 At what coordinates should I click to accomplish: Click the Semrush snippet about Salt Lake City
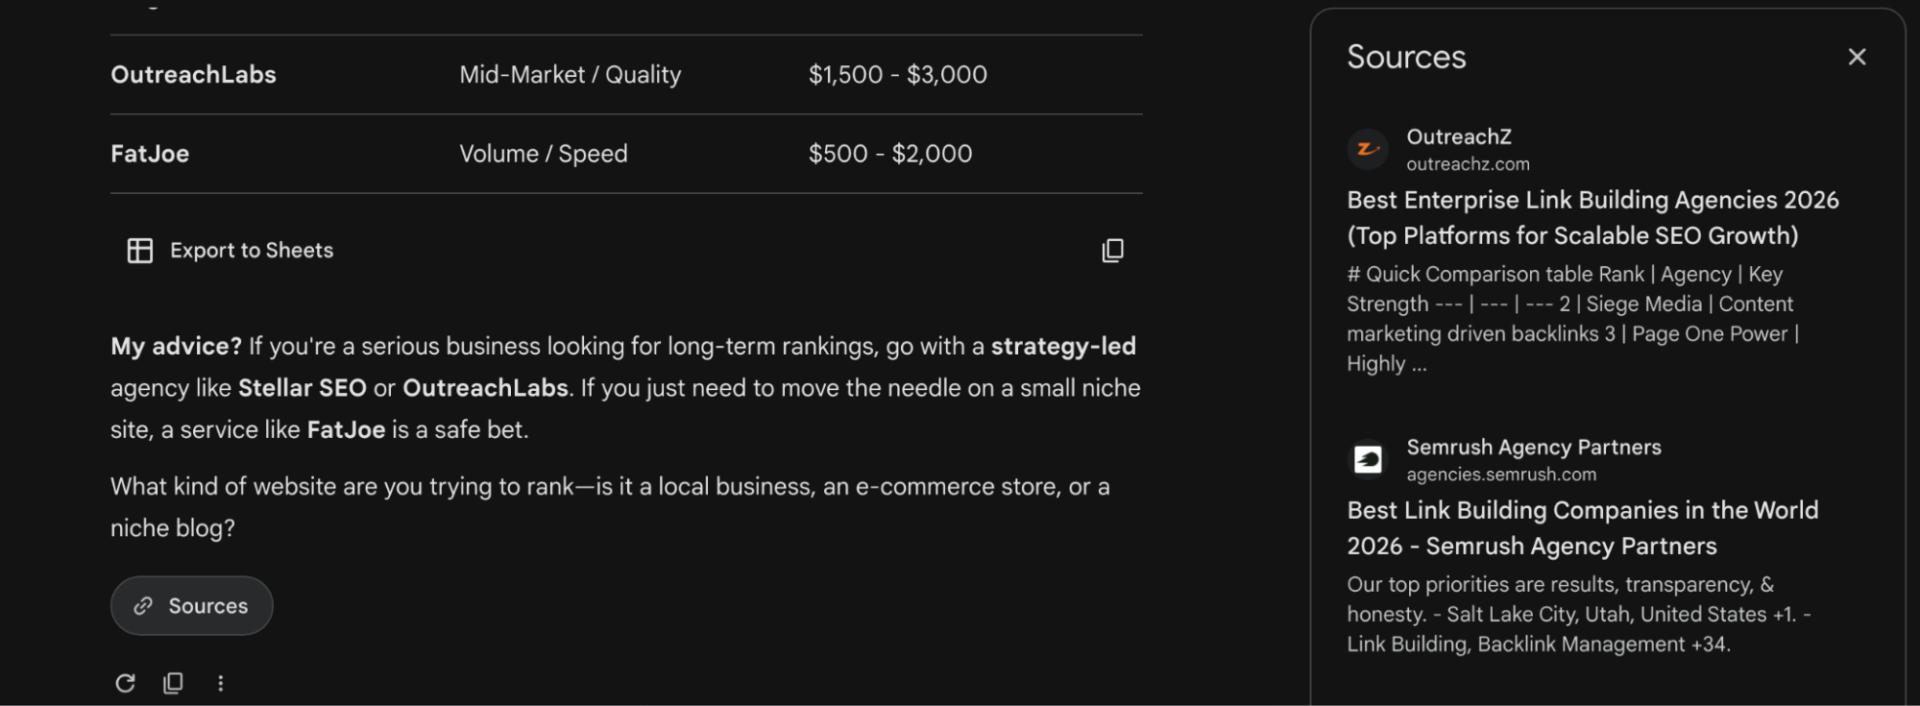(1578, 614)
